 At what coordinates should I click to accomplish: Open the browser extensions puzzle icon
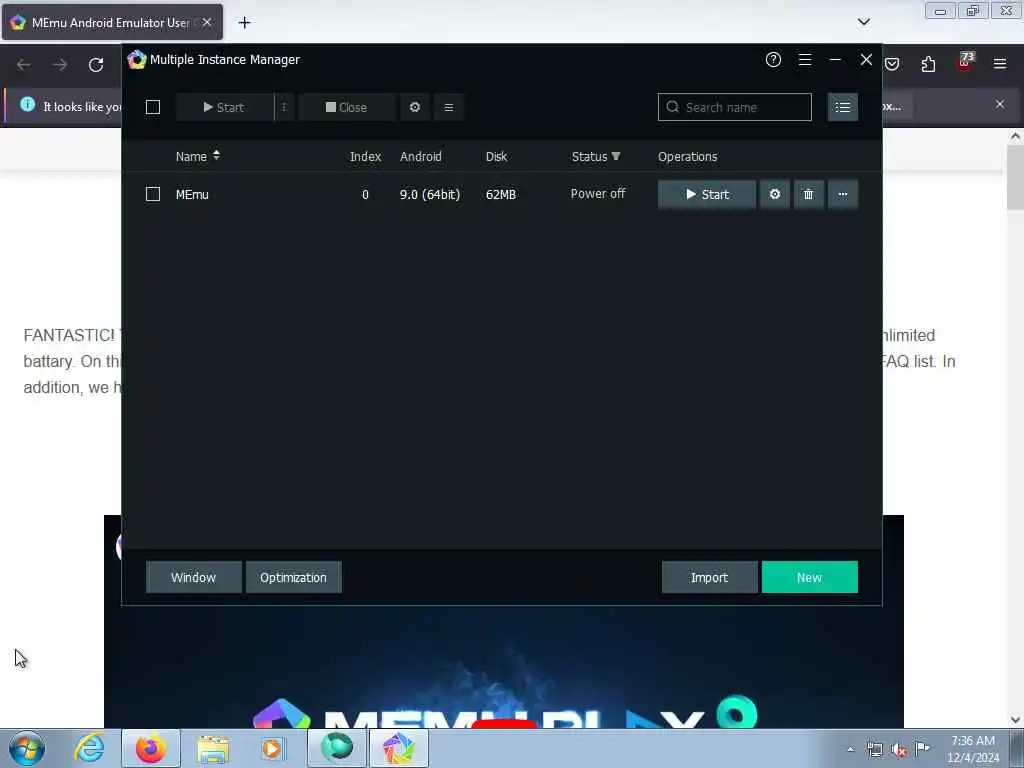pyautogui.click(x=928, y=64)
